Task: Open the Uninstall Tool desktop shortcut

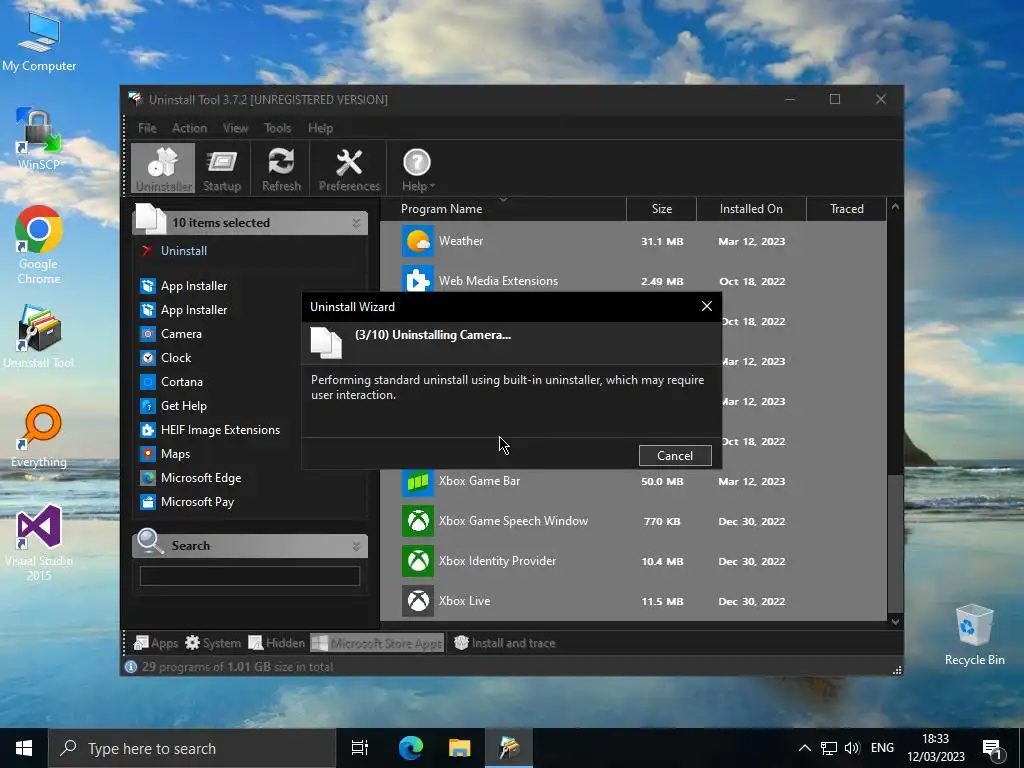Action: point(39,336)
